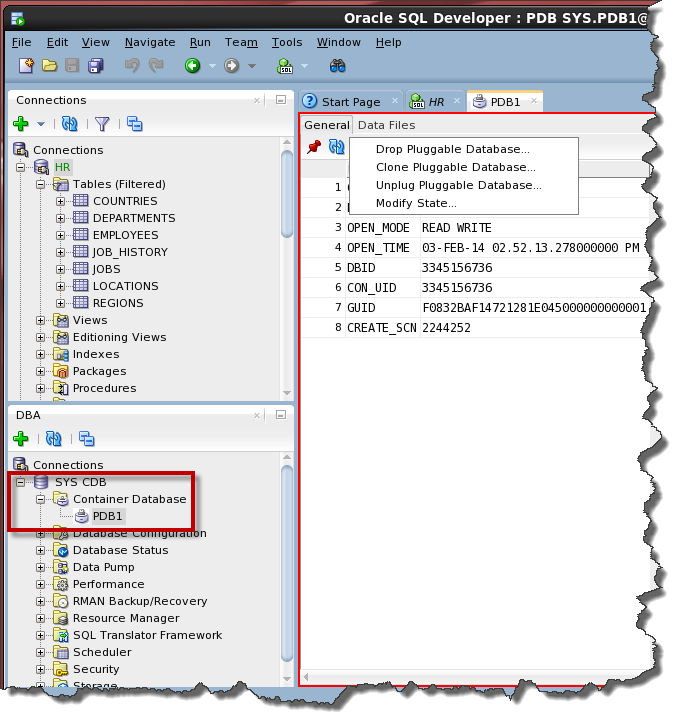Click green plus icon in DBA panel
The image size is (684, 723).
pos(21,439)
